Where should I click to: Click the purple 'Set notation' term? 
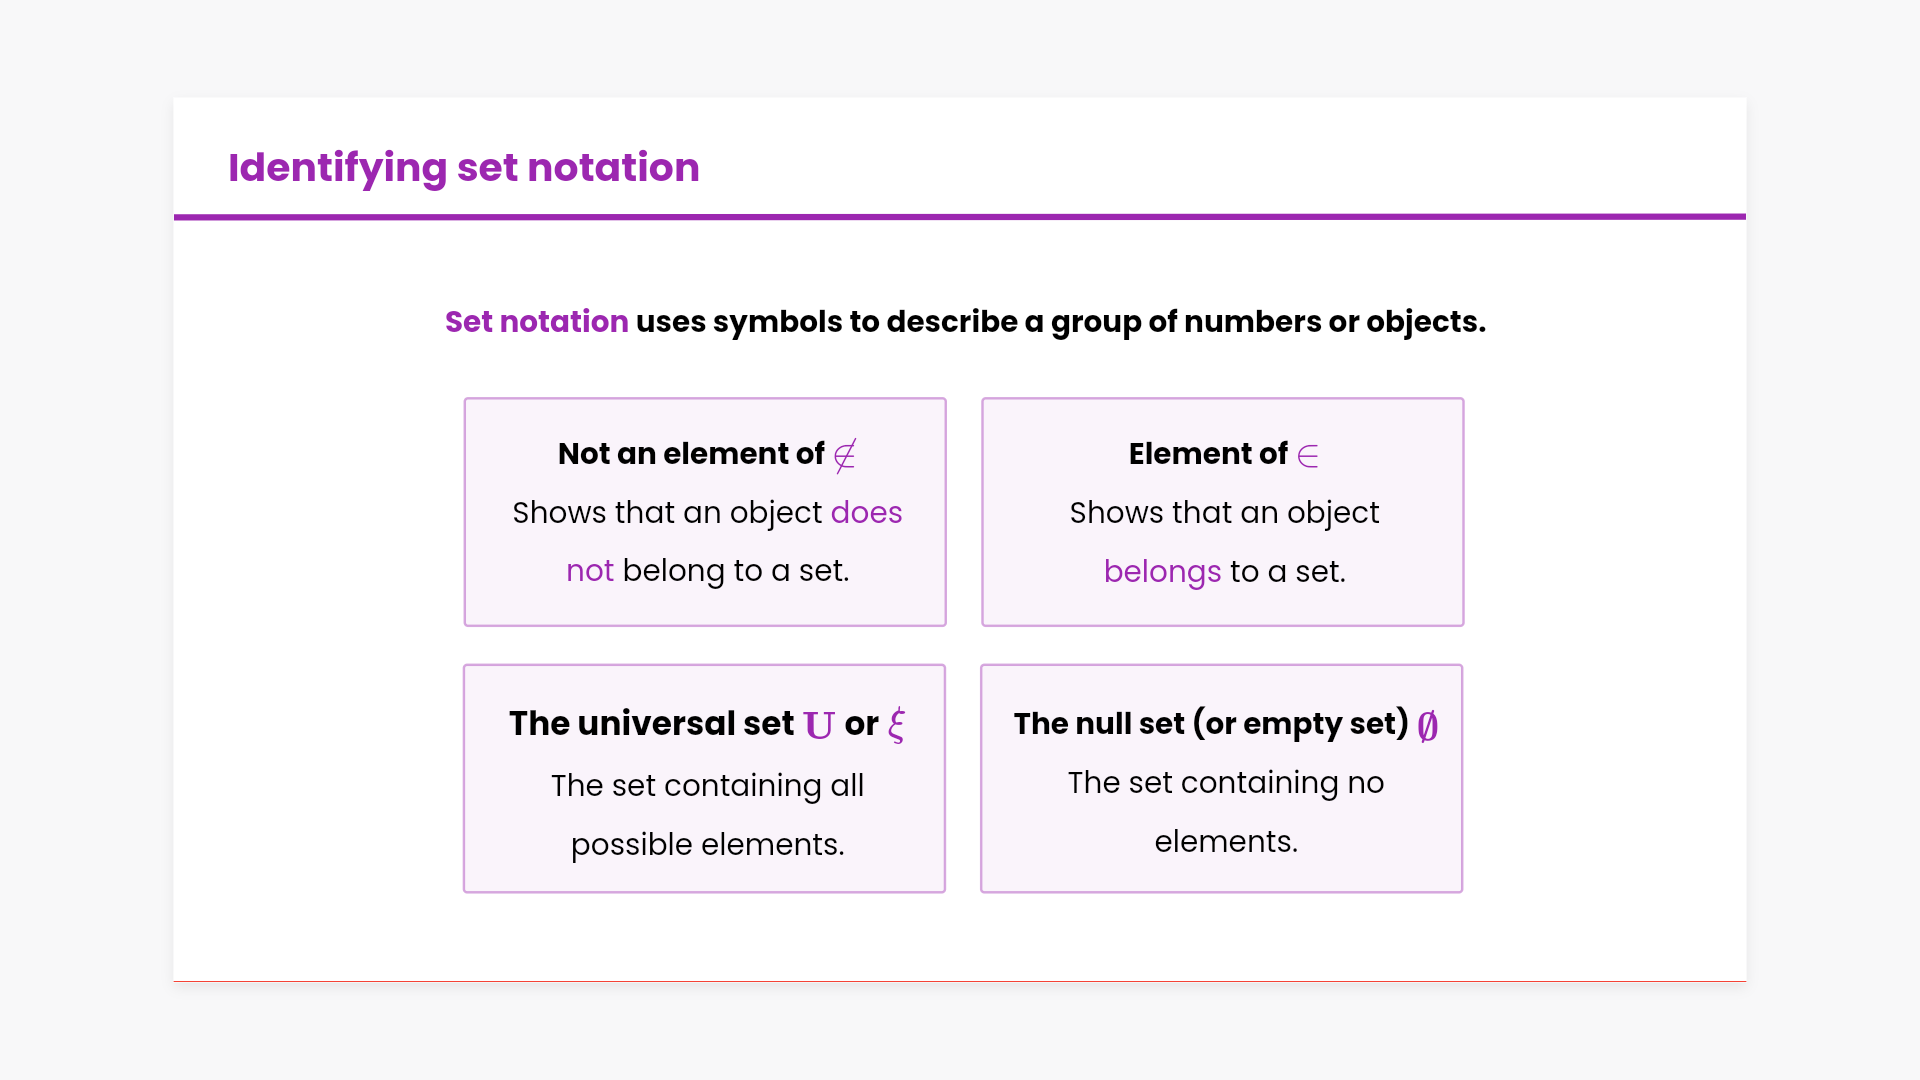(x=536, y=322)
